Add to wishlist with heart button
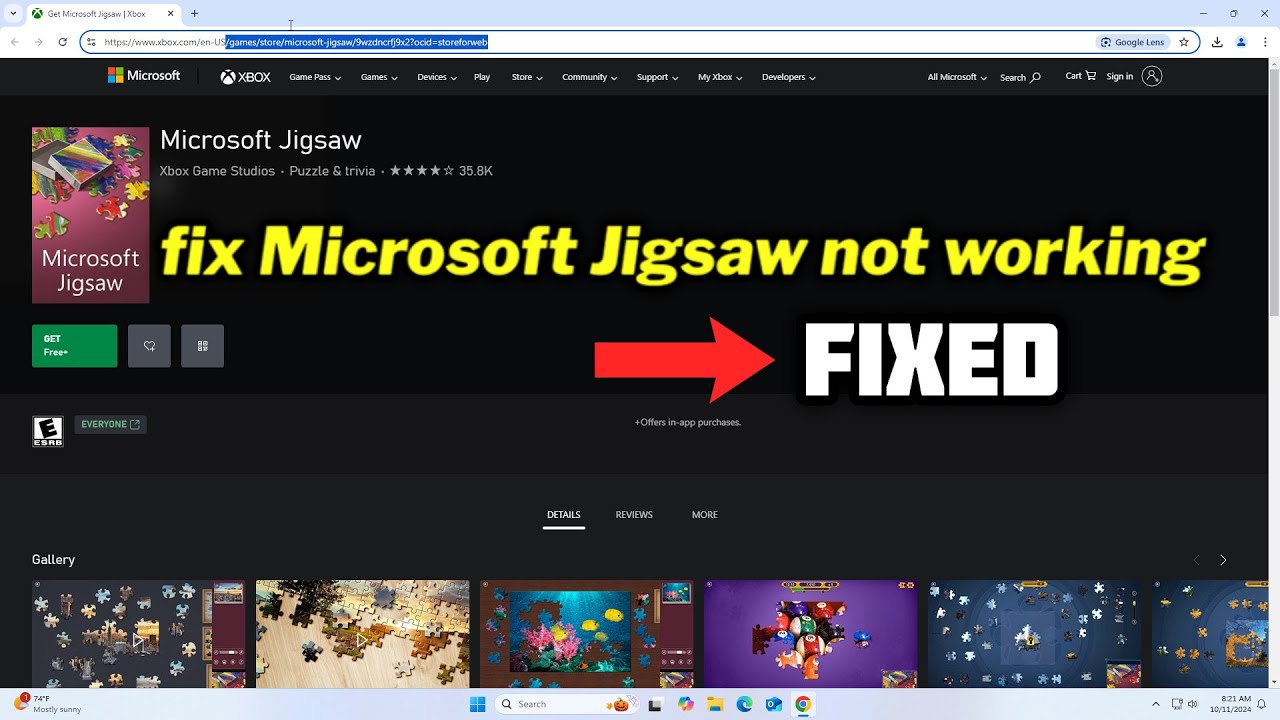This screenshot has height=720, width=1280. tap(149, 346)
